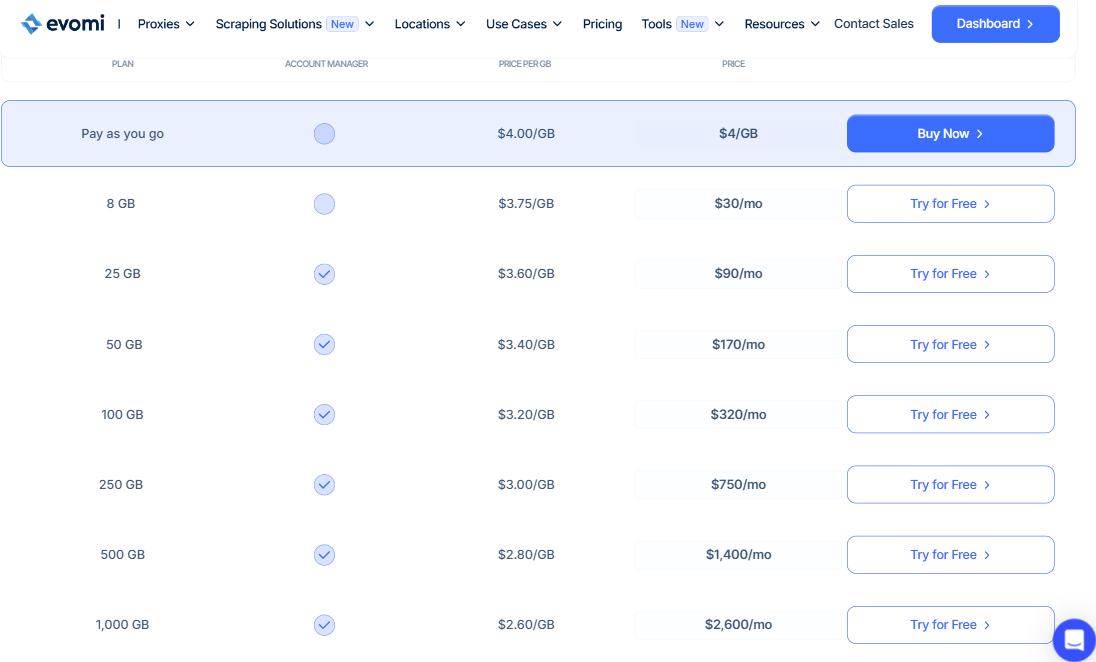Image resolution: width=1096 pixels, height=662 pixels.
Task: Open the chat support bubble icon
Action: (1074, 640)
